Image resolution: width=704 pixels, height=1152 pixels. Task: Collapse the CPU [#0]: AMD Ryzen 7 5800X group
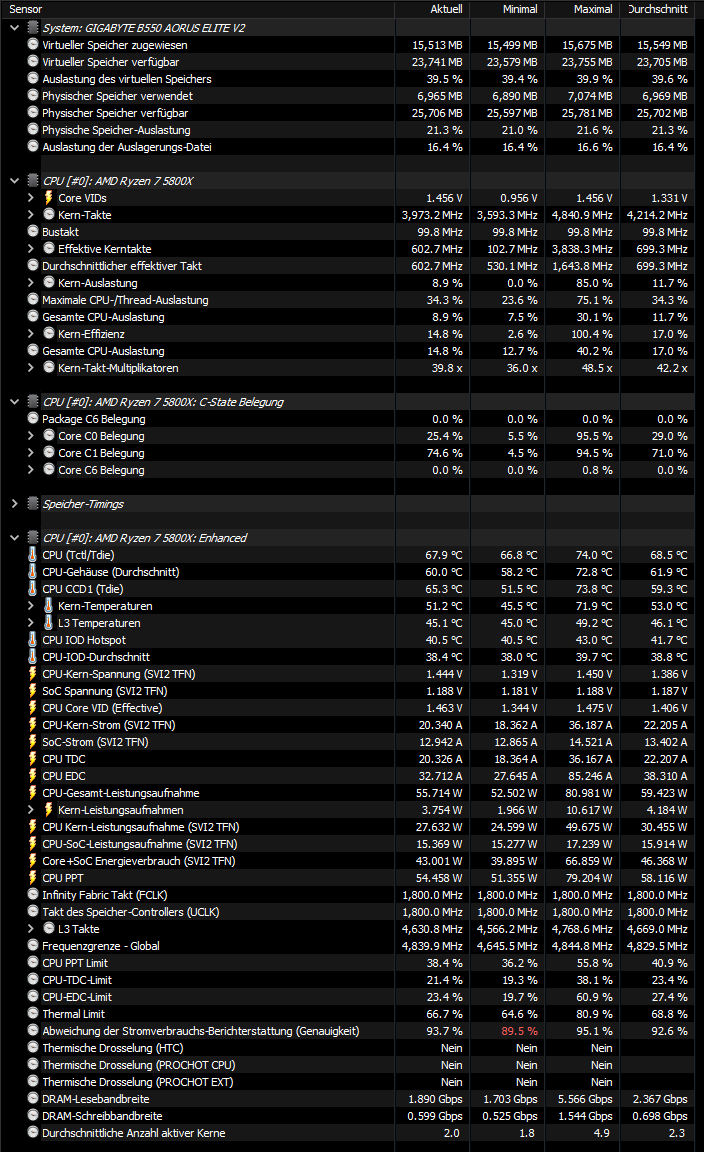(15, 181)
